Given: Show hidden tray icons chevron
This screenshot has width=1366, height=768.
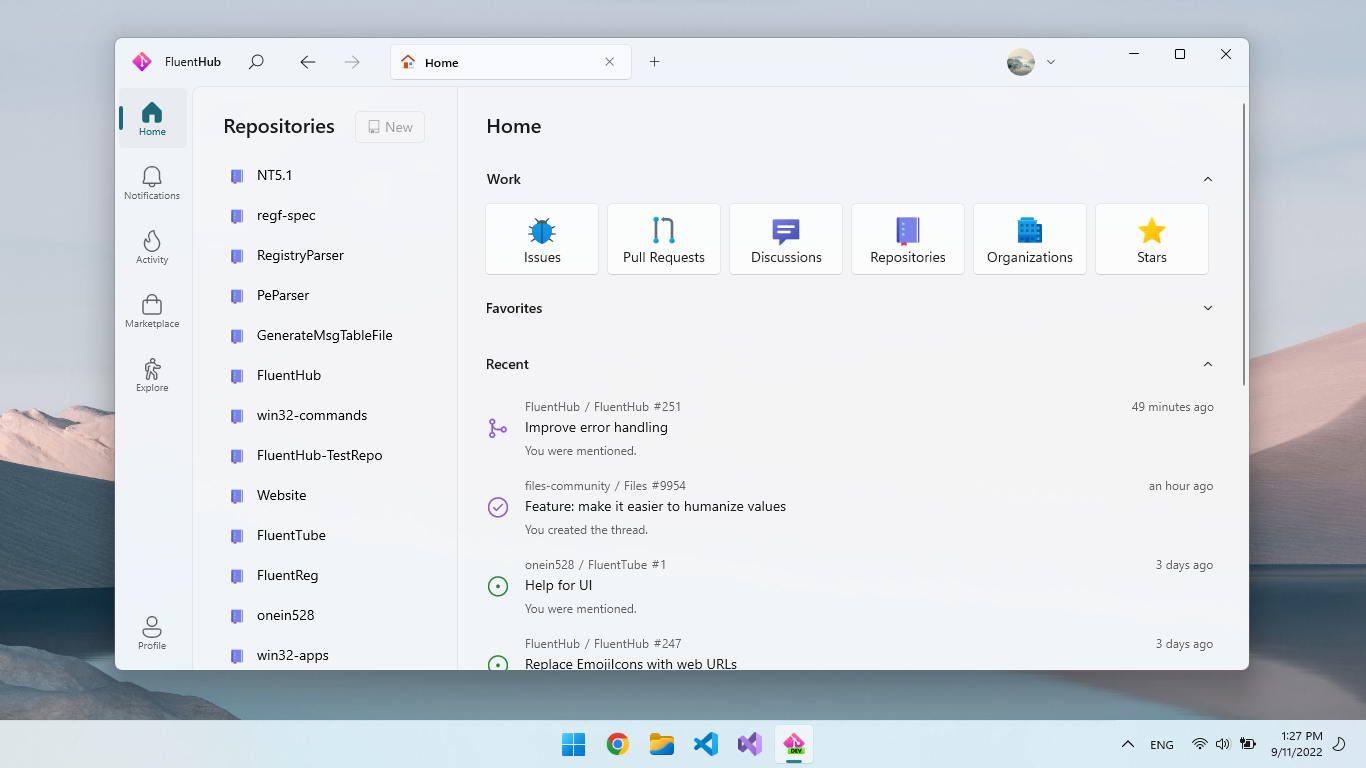Looking at the screenshot, I should tap(1128, 744).
